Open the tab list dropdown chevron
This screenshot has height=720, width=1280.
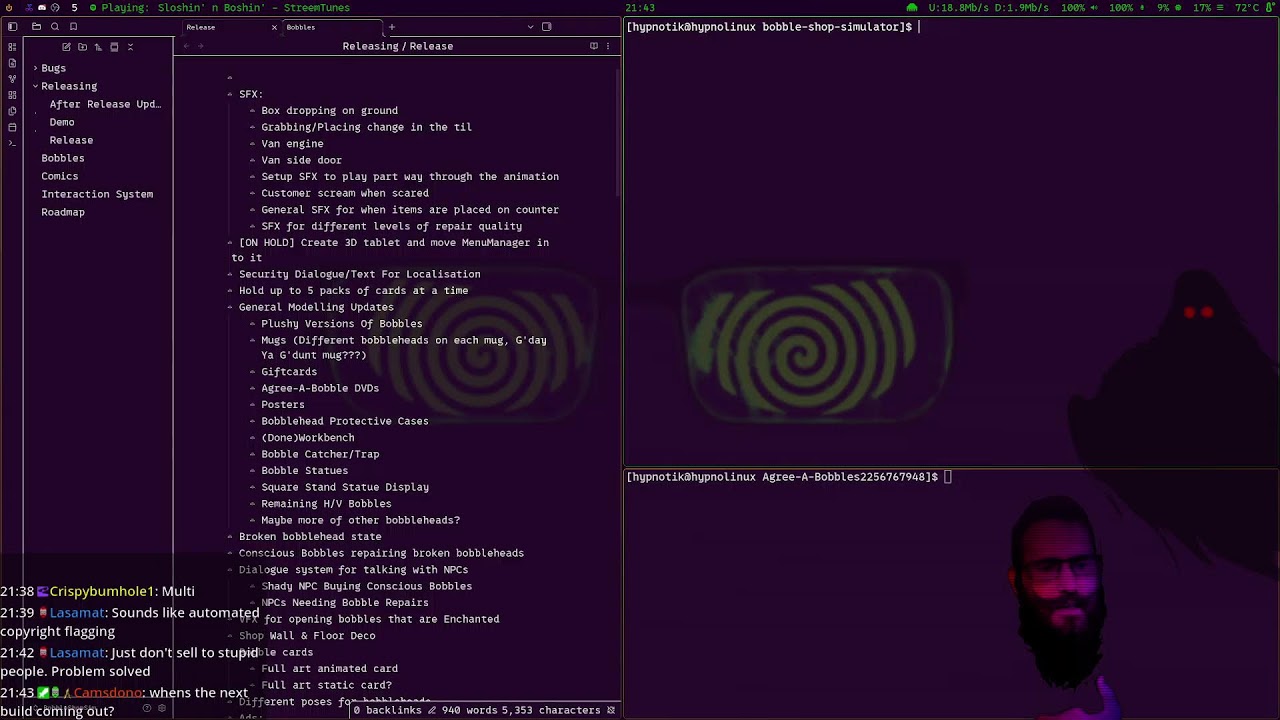(x=530, y=27)
